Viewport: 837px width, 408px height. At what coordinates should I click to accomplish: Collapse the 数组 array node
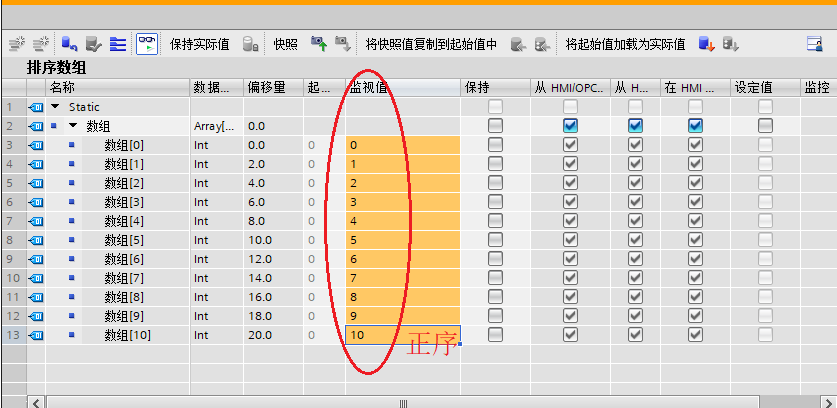tap(73, 126)
